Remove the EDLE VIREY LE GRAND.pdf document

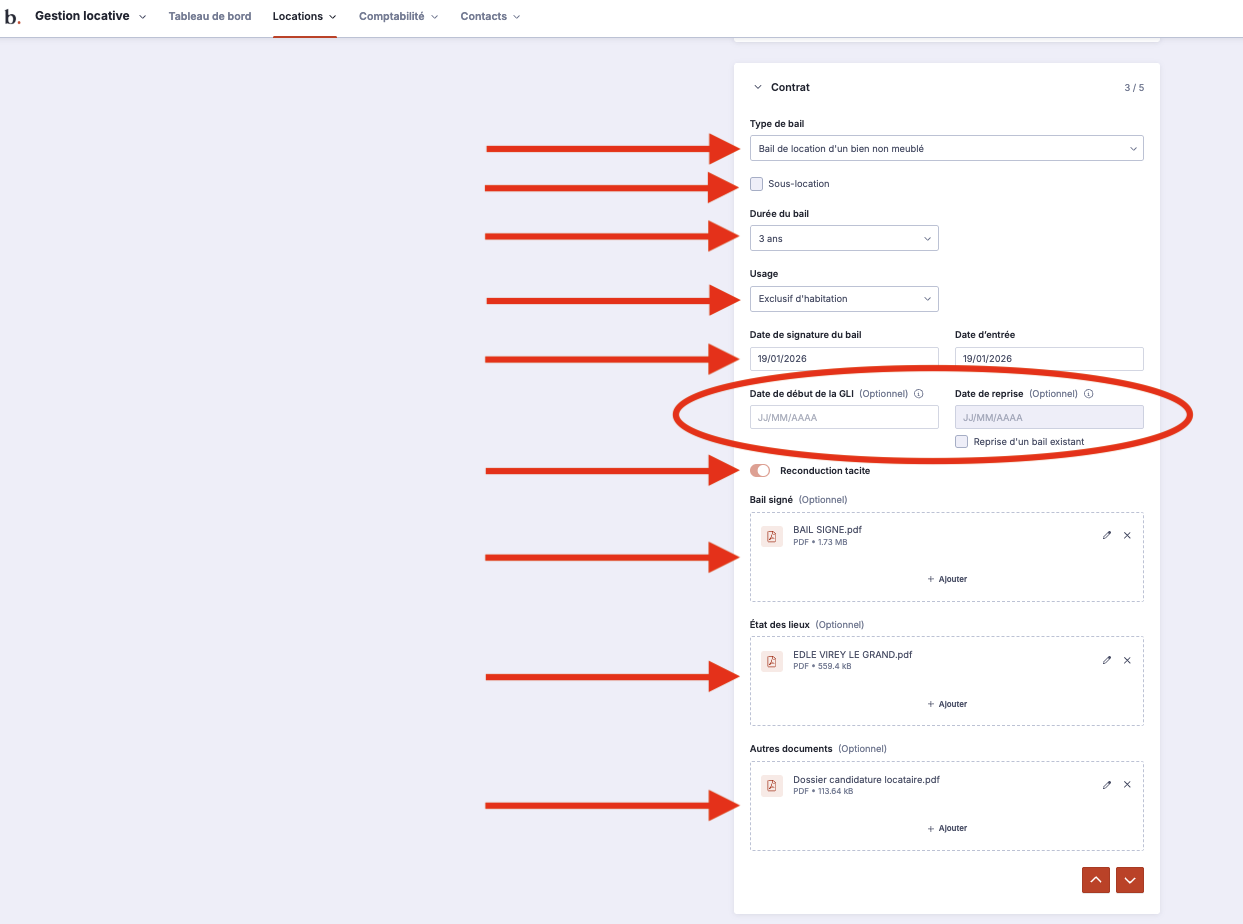click(1127, 660)
